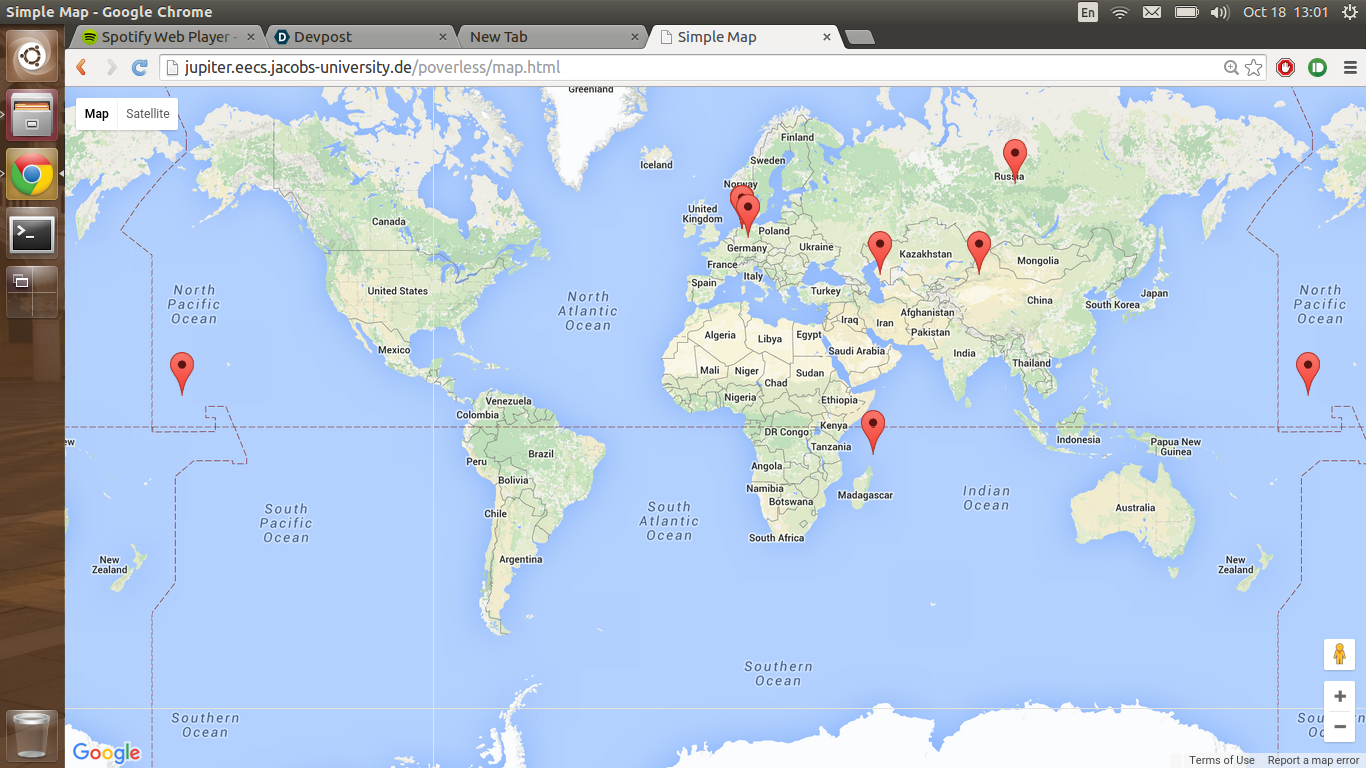Open the Wi-Fi network indicator
The width and height of the screenshot is (1366, 768).
1120,12
